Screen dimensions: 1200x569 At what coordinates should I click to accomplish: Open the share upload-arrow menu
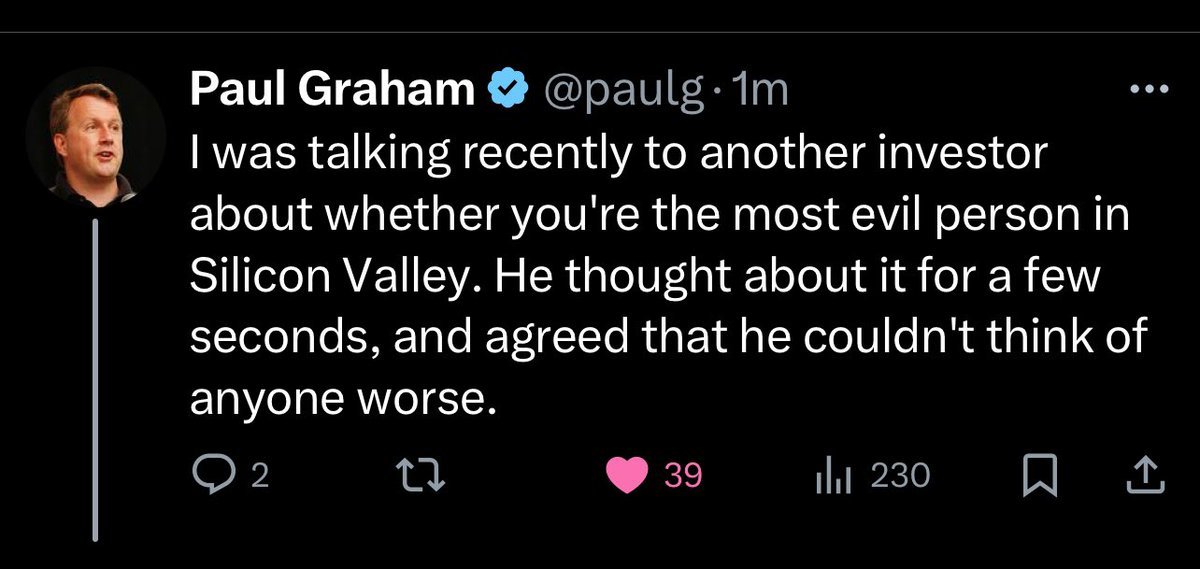coord(1146,477)
